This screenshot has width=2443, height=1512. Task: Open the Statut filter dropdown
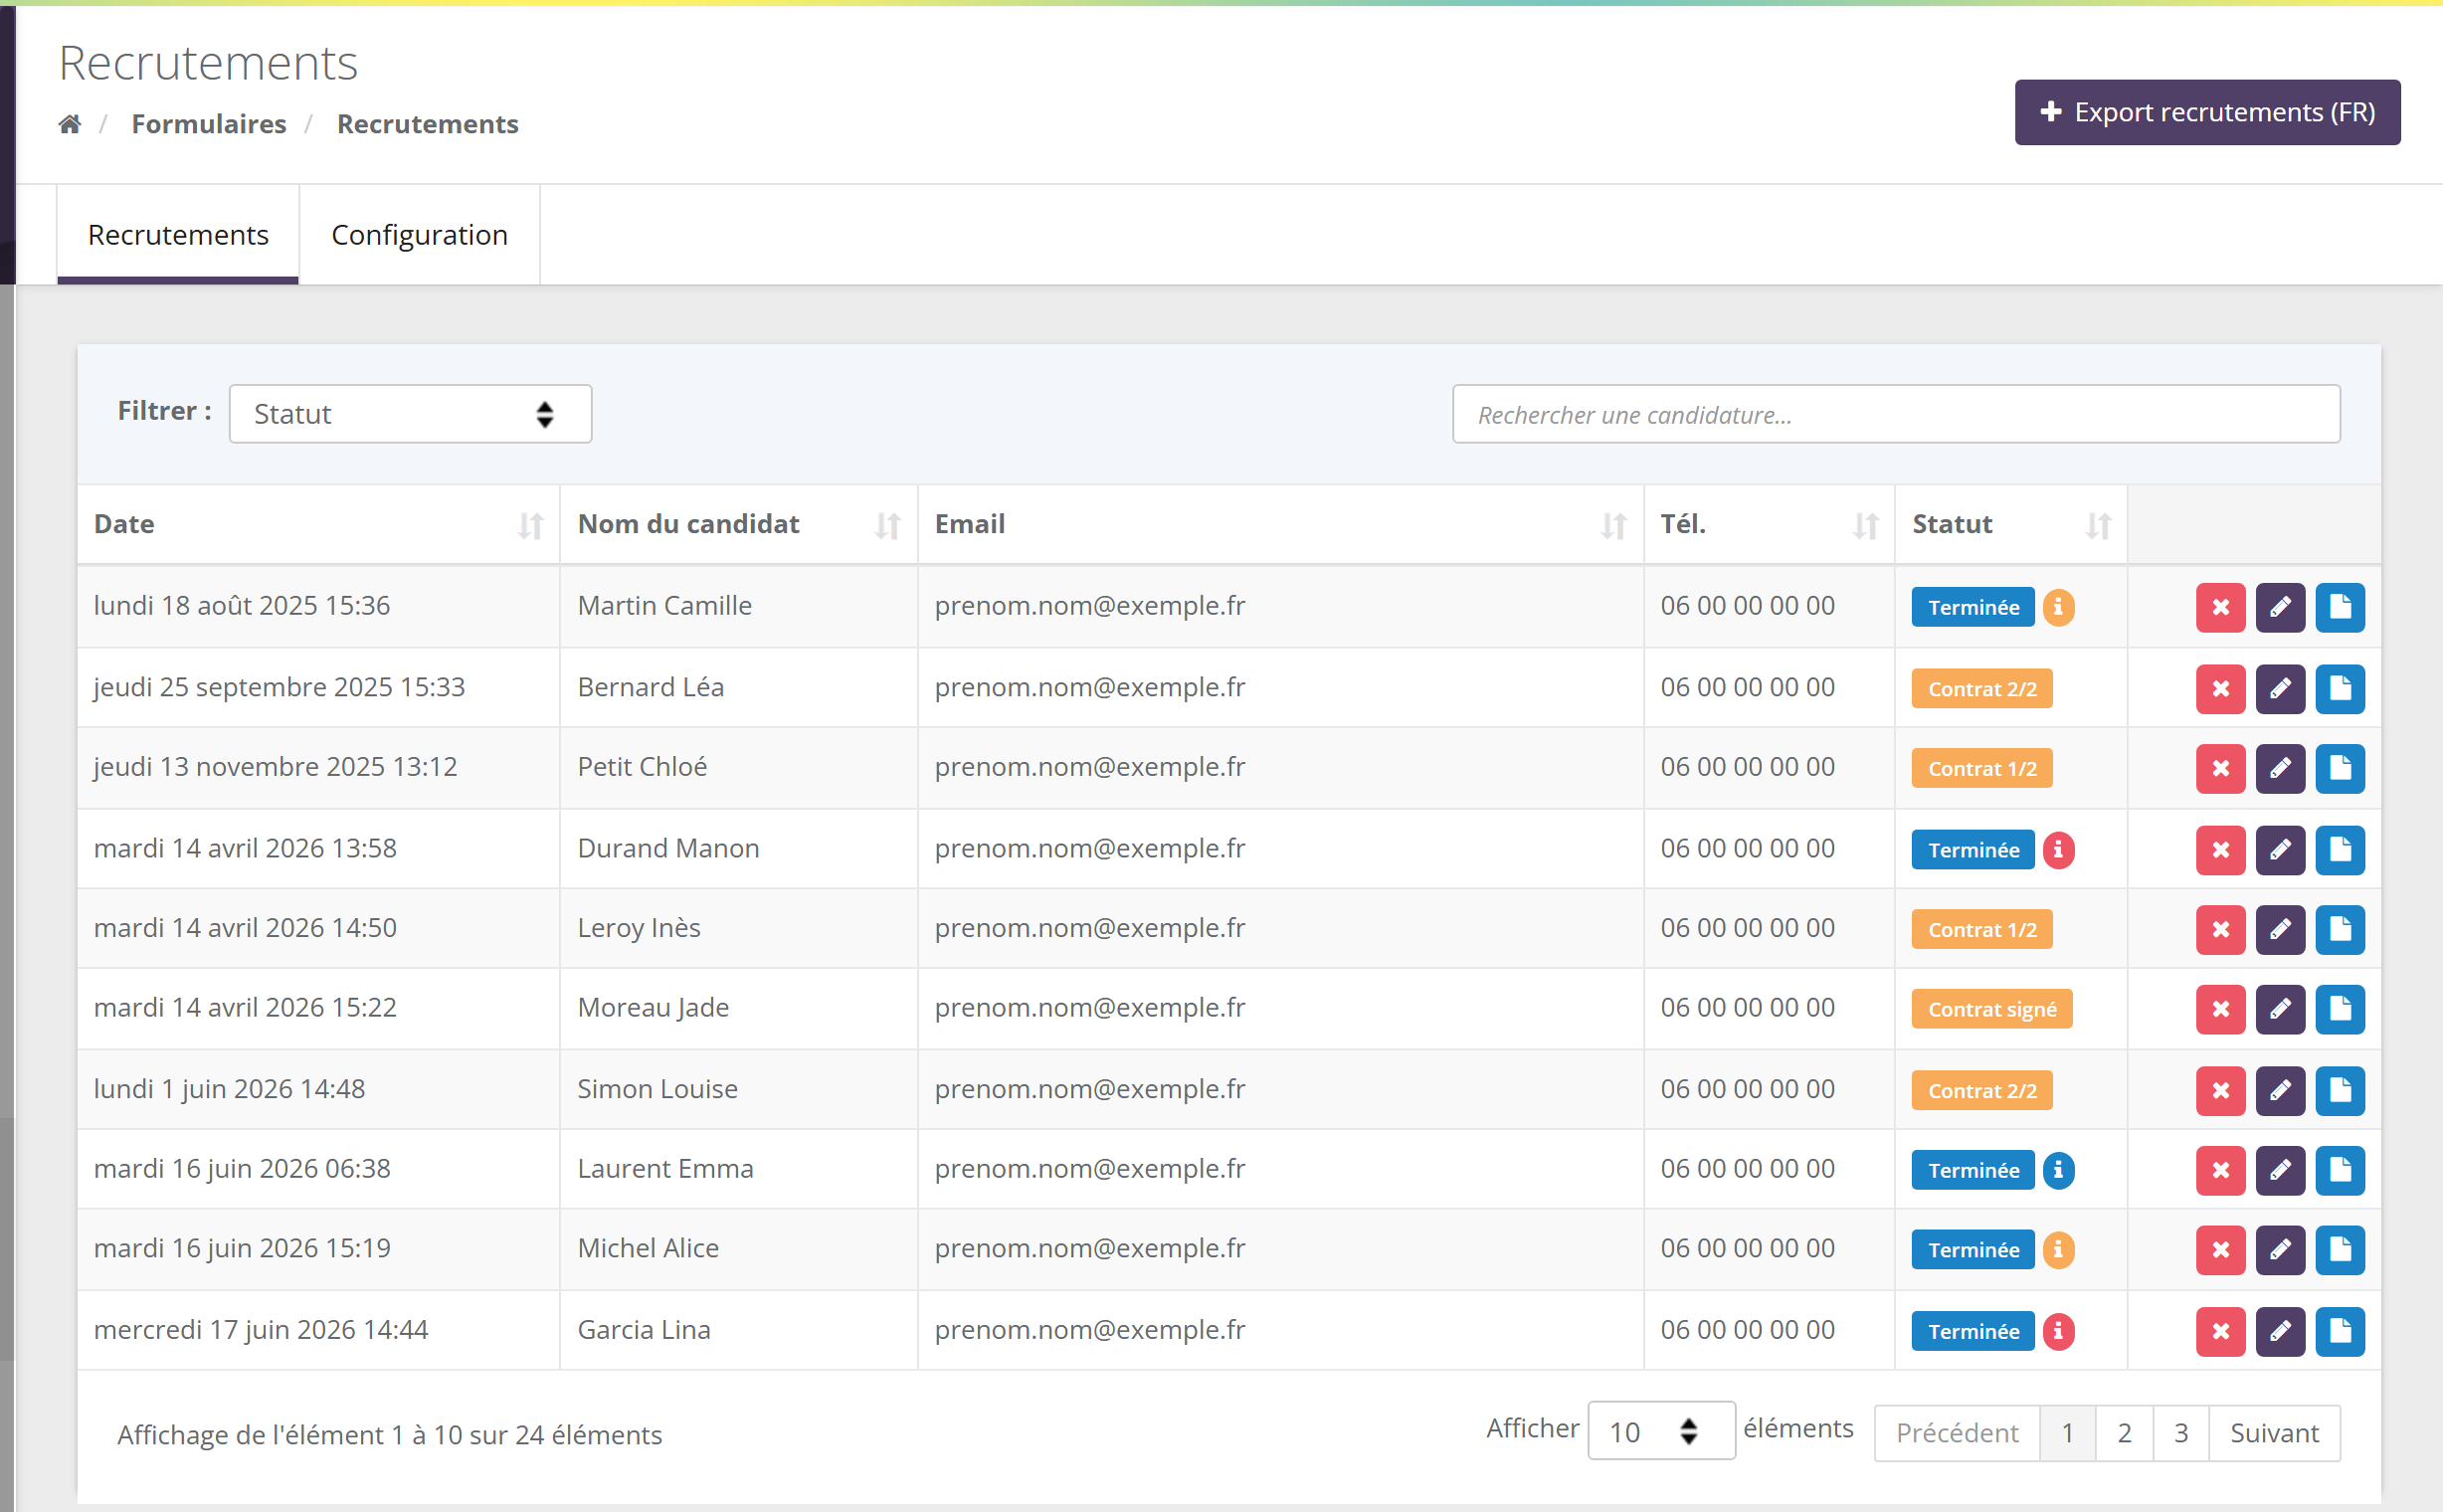point(410,414)
